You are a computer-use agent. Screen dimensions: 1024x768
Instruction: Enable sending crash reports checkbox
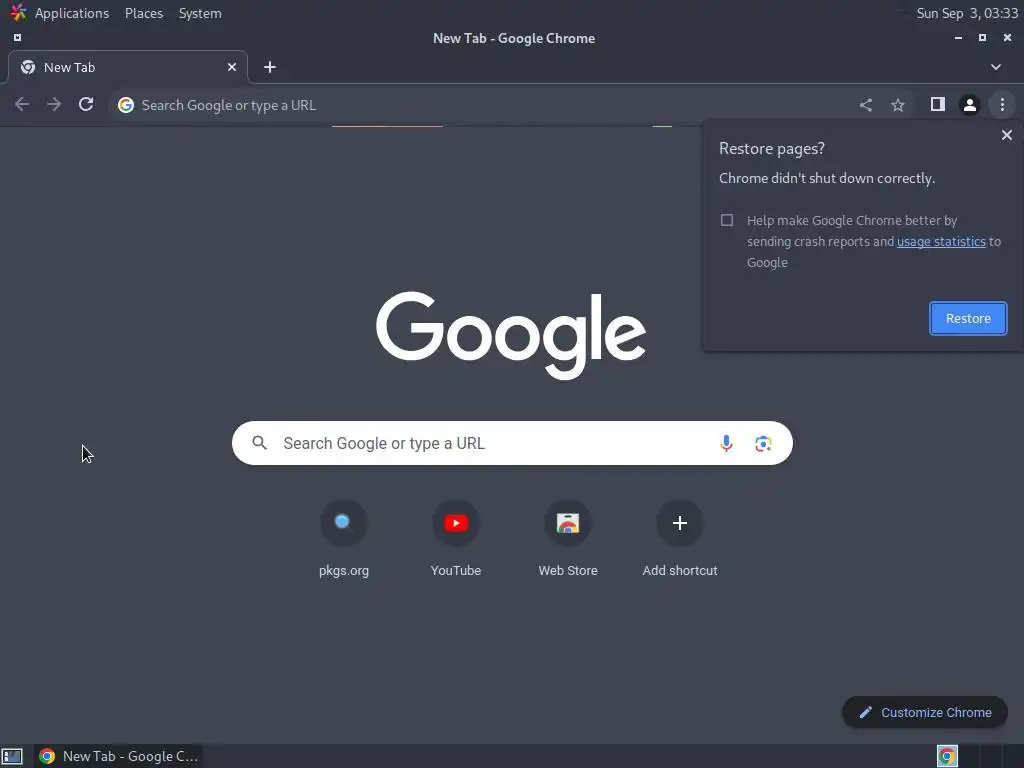pos(727,220)
